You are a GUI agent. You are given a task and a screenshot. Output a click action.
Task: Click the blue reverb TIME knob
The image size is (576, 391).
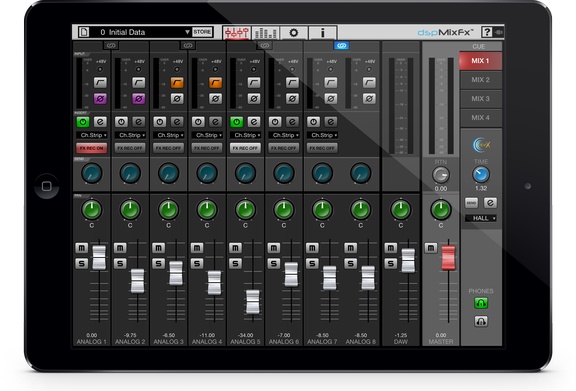(x=481, y=175)
